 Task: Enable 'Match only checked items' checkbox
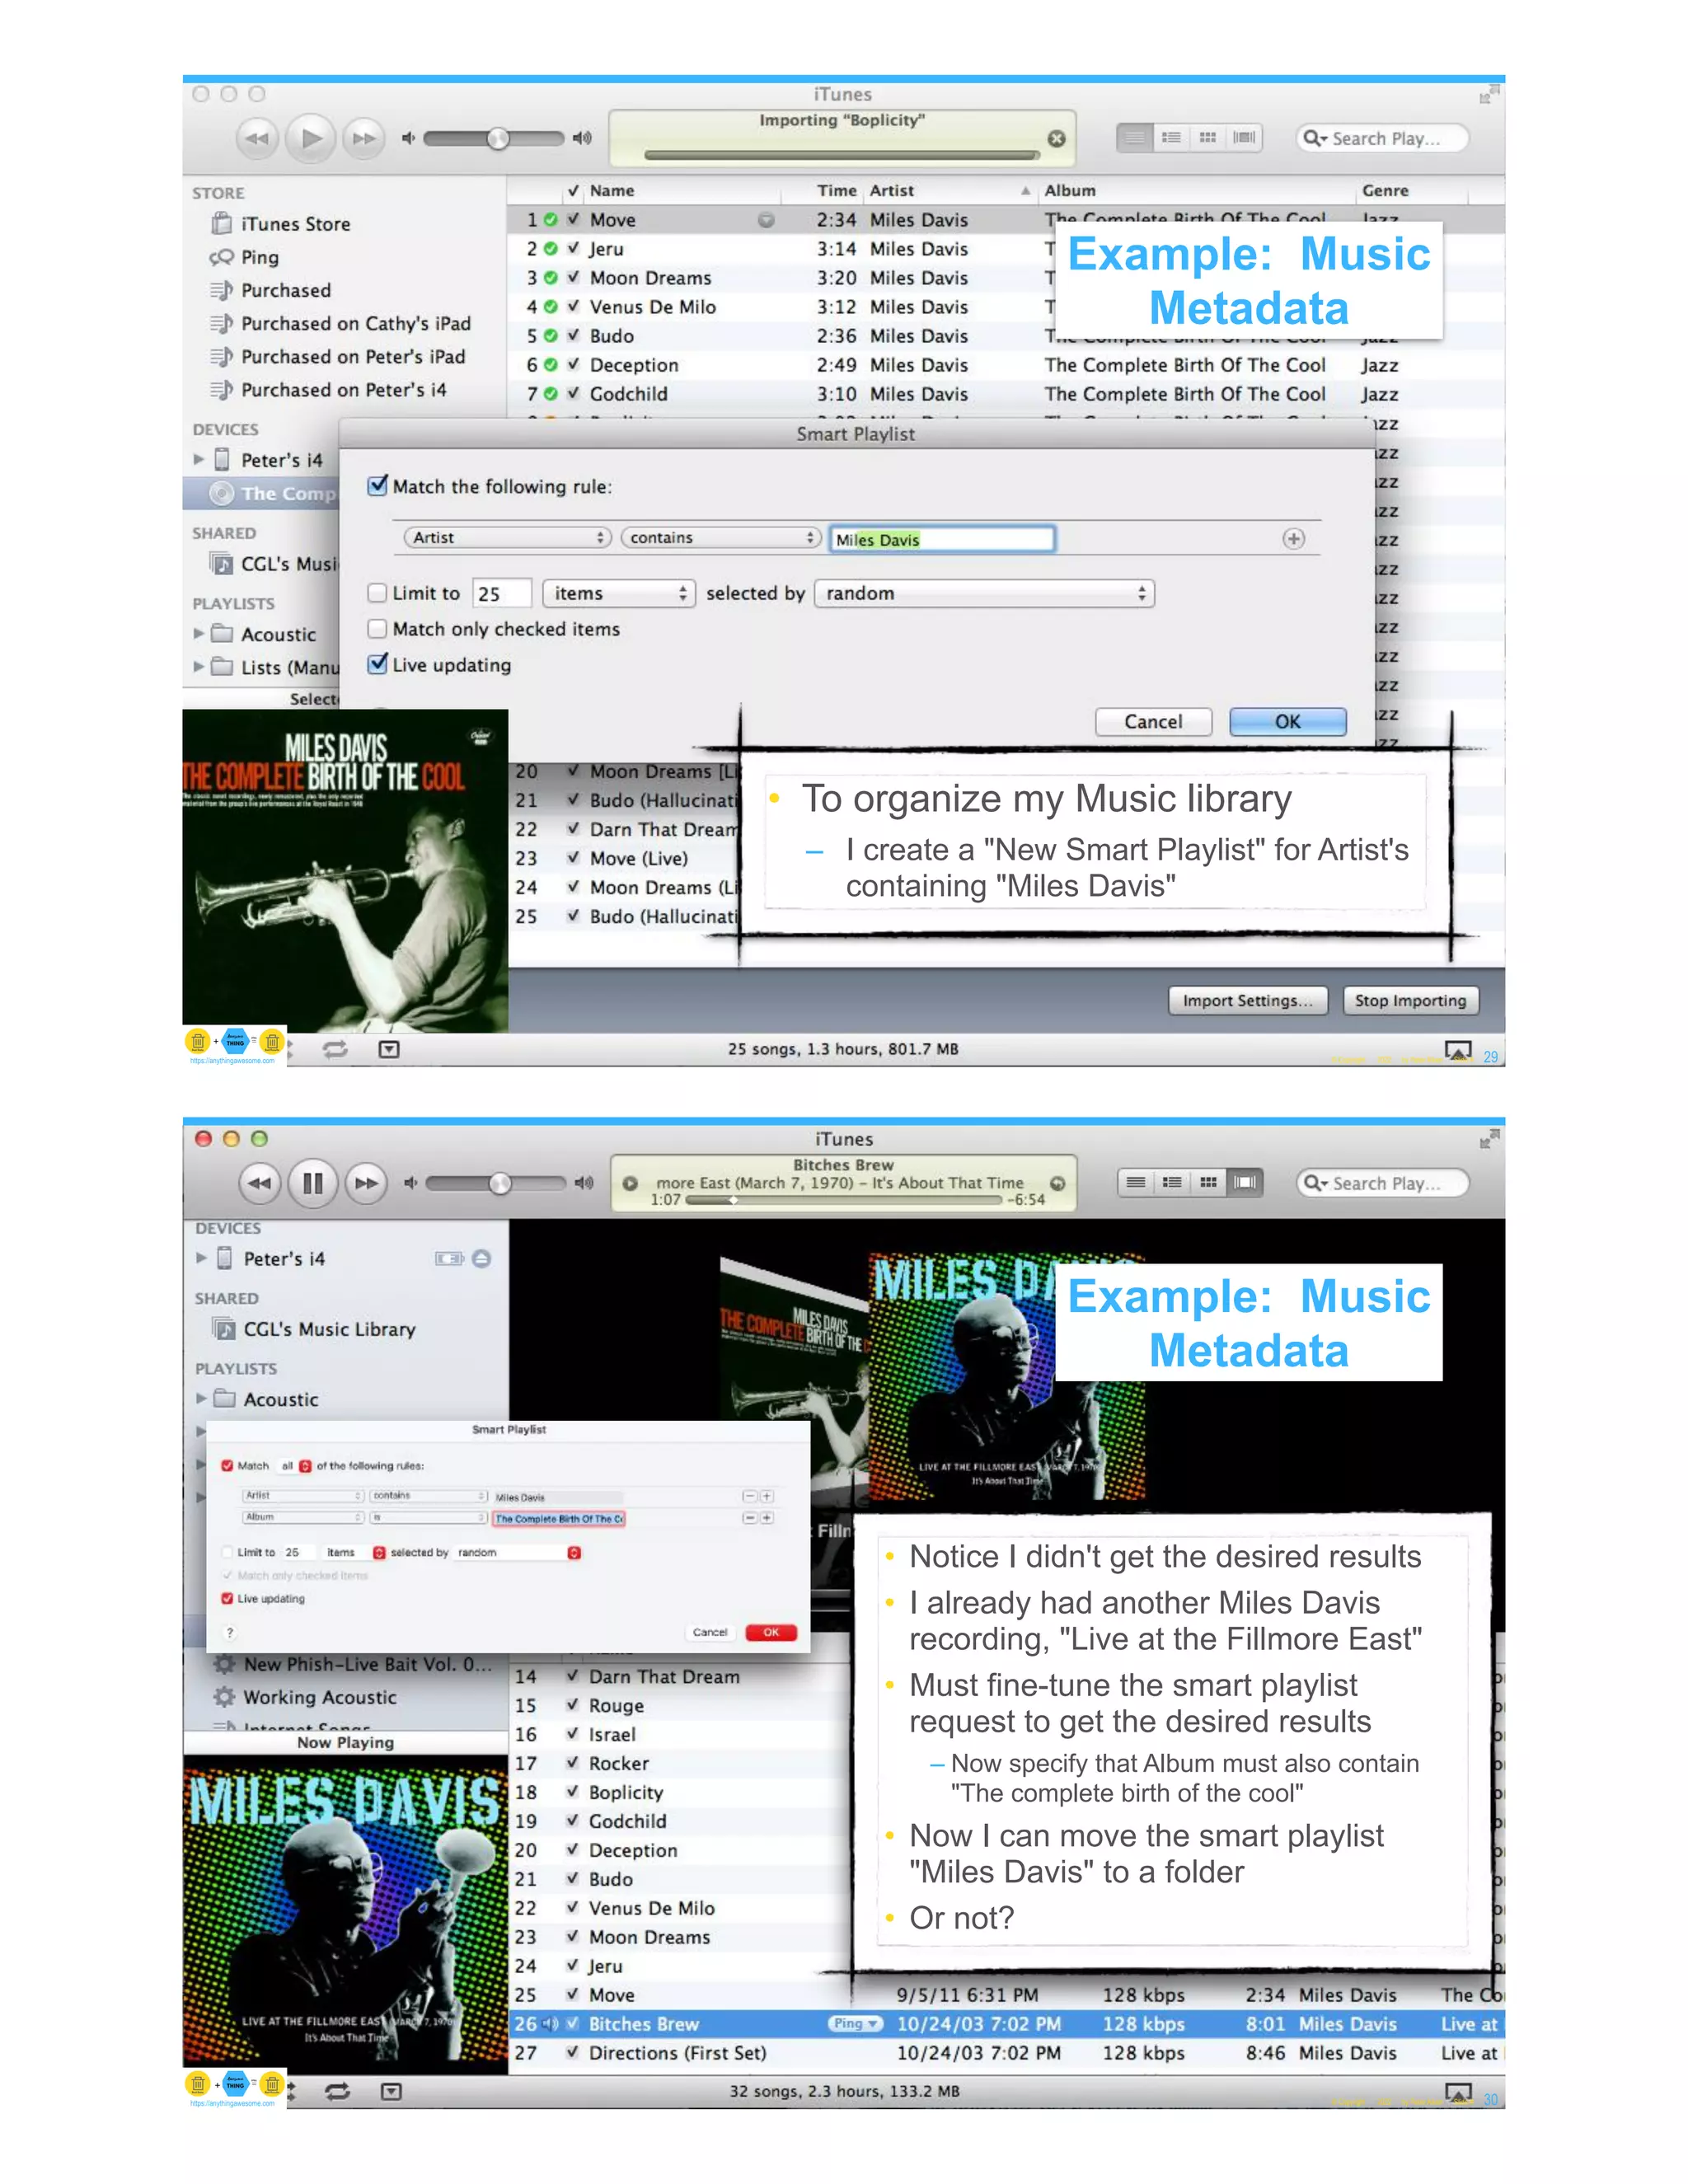(x=377, y=628)
